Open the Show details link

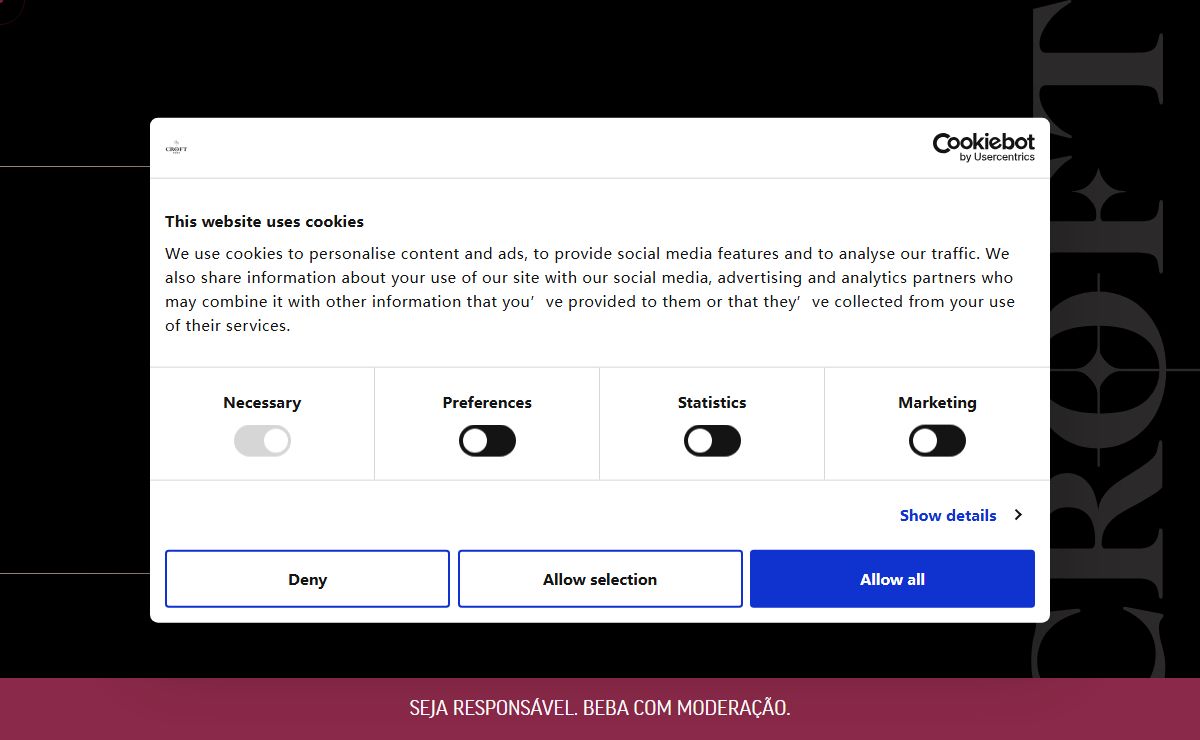[x=948, y=515]
